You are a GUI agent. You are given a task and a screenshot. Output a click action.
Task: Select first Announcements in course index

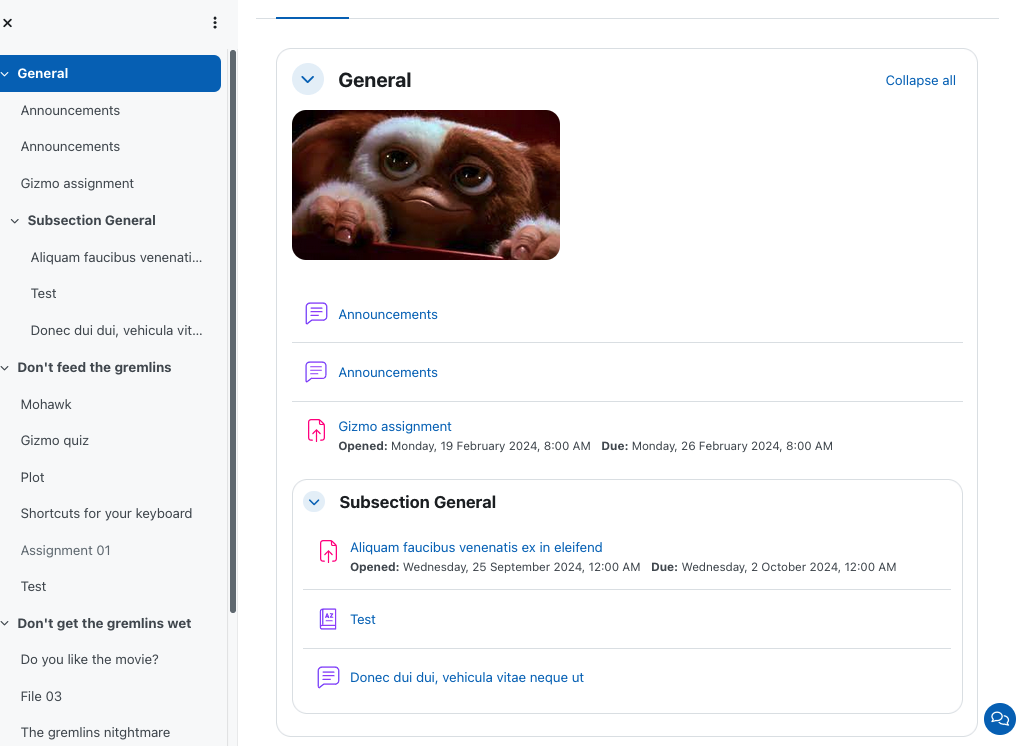(x=70, y=111)
